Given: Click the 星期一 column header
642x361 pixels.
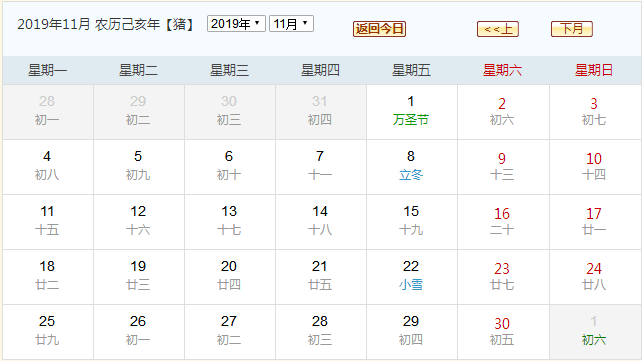Looking at the screenshot, I should tap(47, 70).
